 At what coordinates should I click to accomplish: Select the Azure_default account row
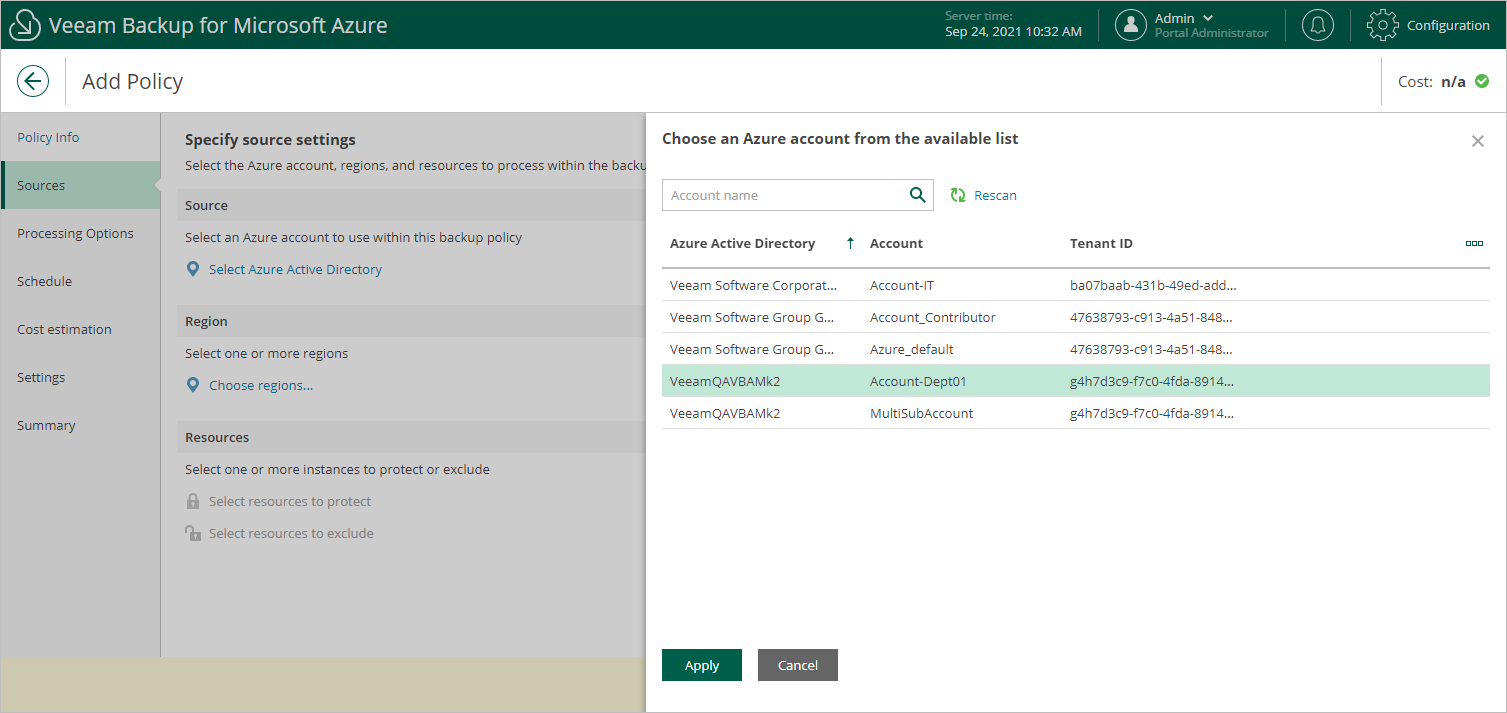tap(1076, 349)
